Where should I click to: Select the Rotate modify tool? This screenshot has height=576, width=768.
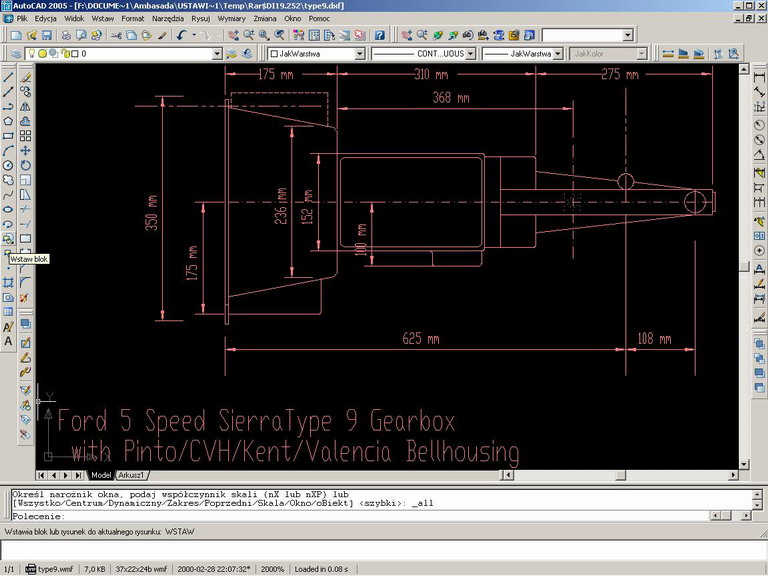[25, 165]
